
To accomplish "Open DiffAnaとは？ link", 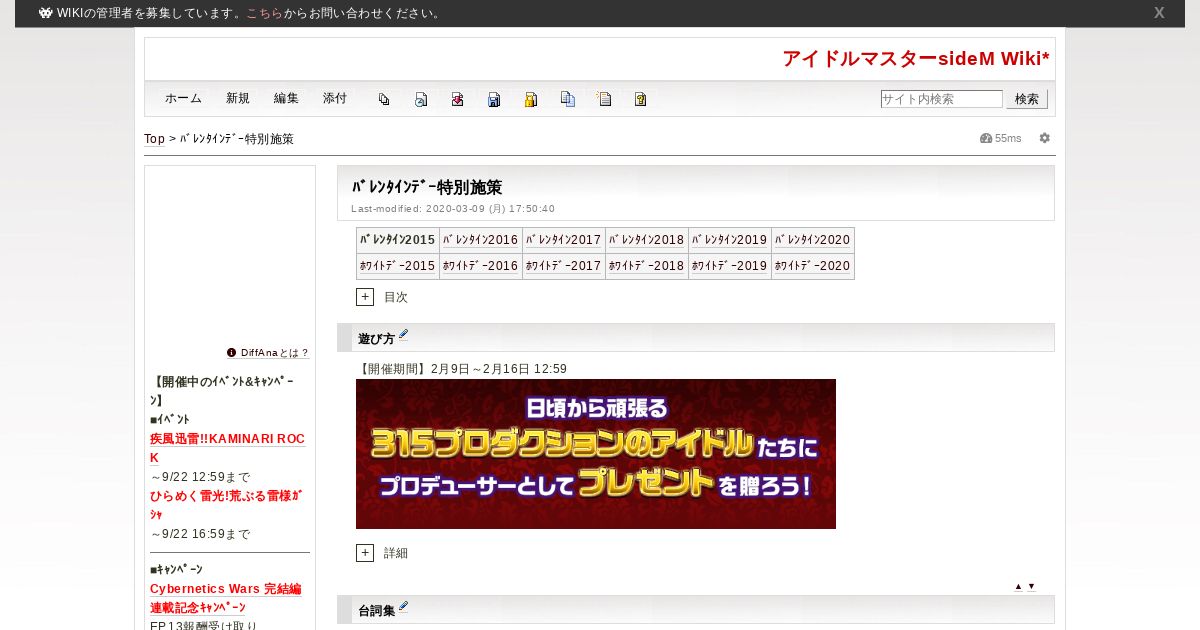I will (x=275, y=353).
